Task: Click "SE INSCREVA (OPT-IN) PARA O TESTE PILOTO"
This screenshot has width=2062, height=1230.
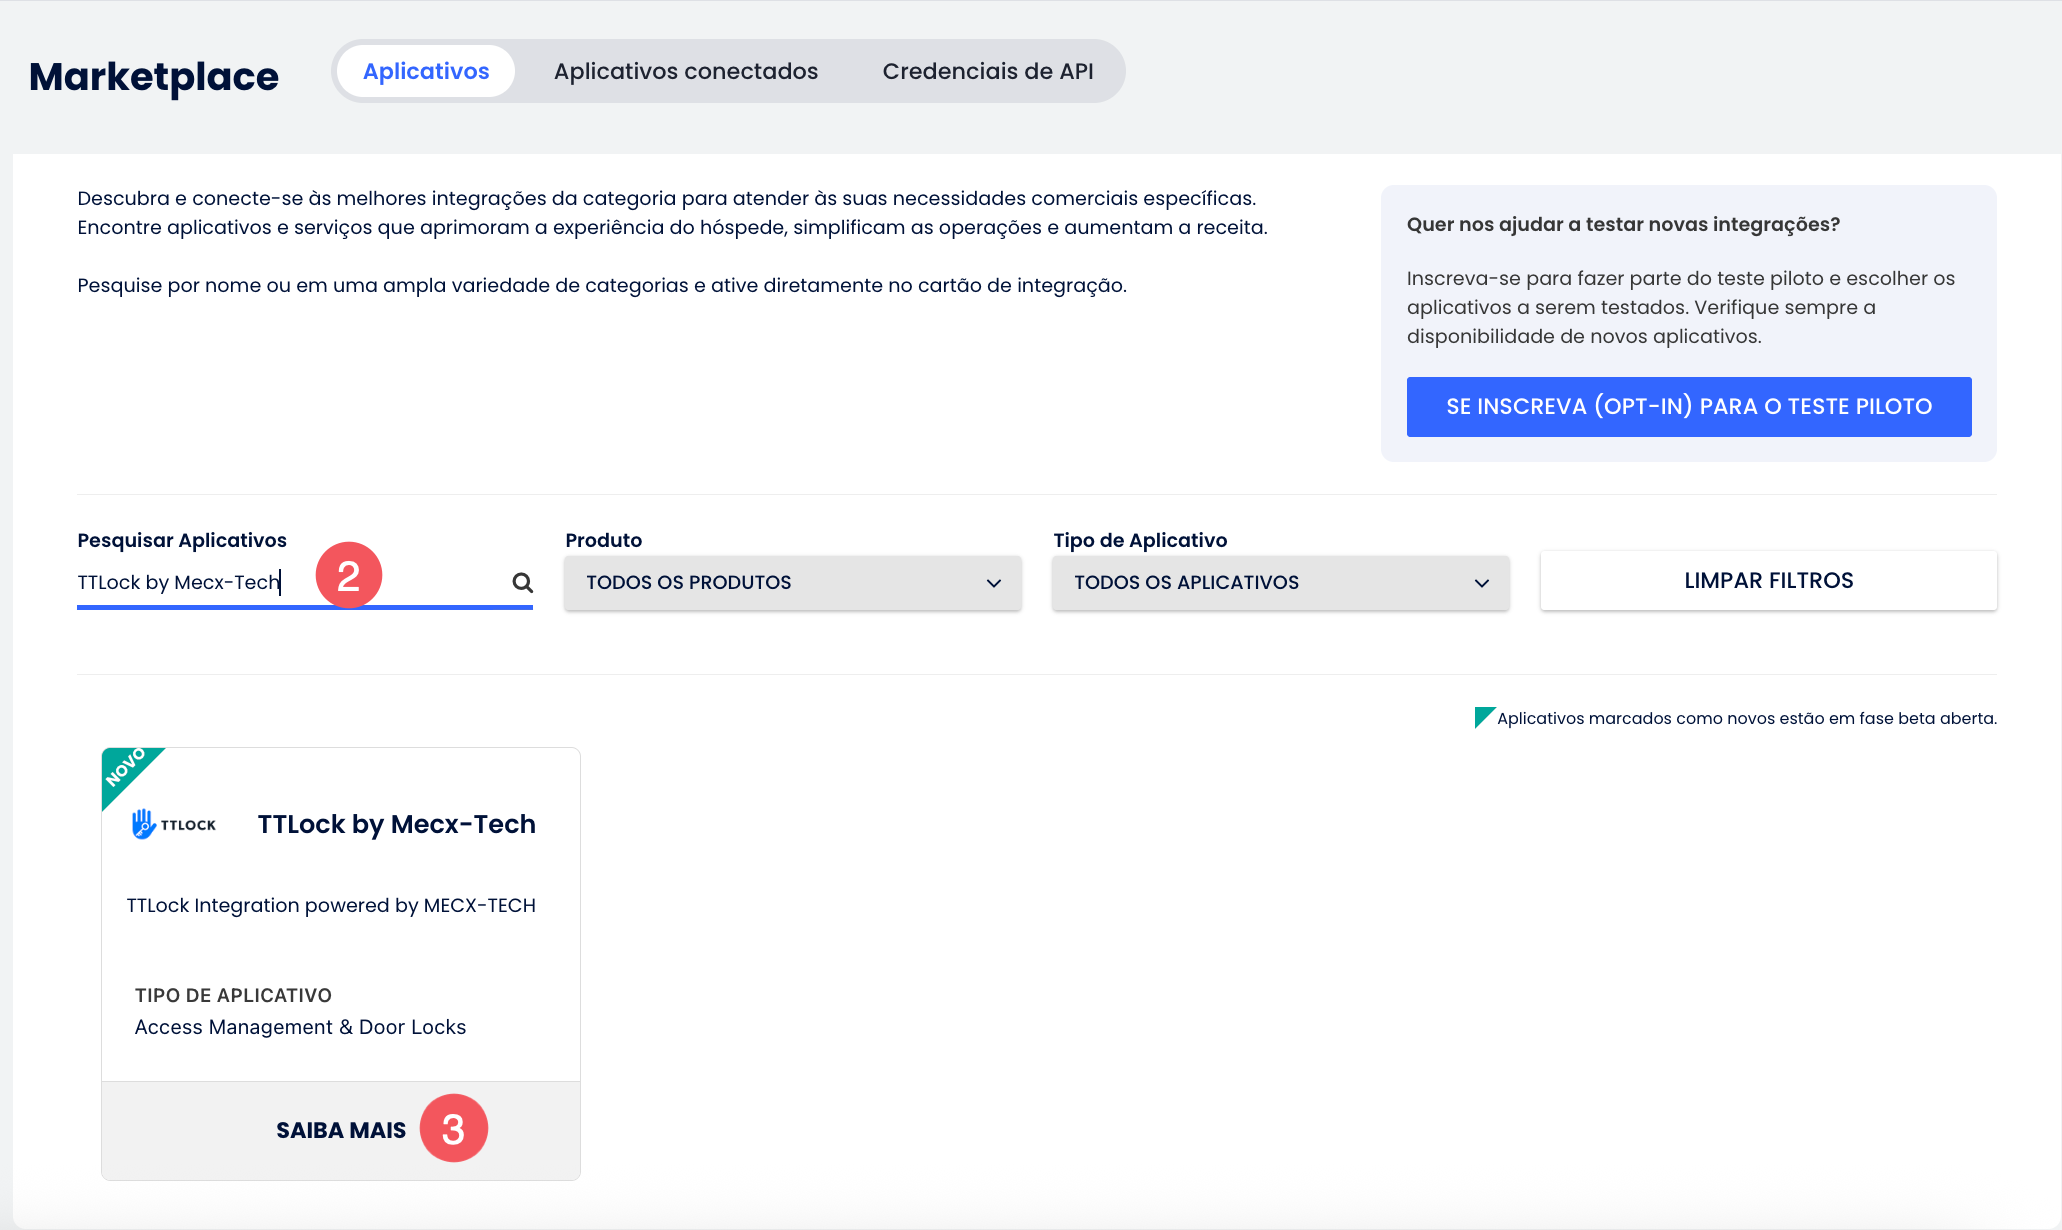Action: tap(1687, 406)
